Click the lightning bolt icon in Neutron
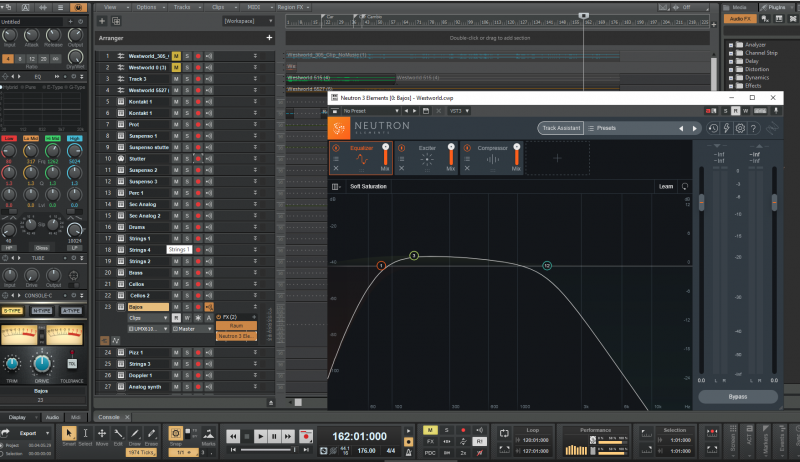This screenshot has width=800, height=462. coord(727,129)
